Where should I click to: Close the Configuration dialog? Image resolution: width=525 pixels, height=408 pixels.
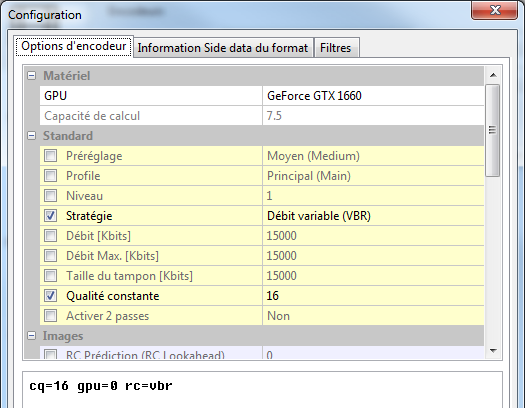click(495, 10)
